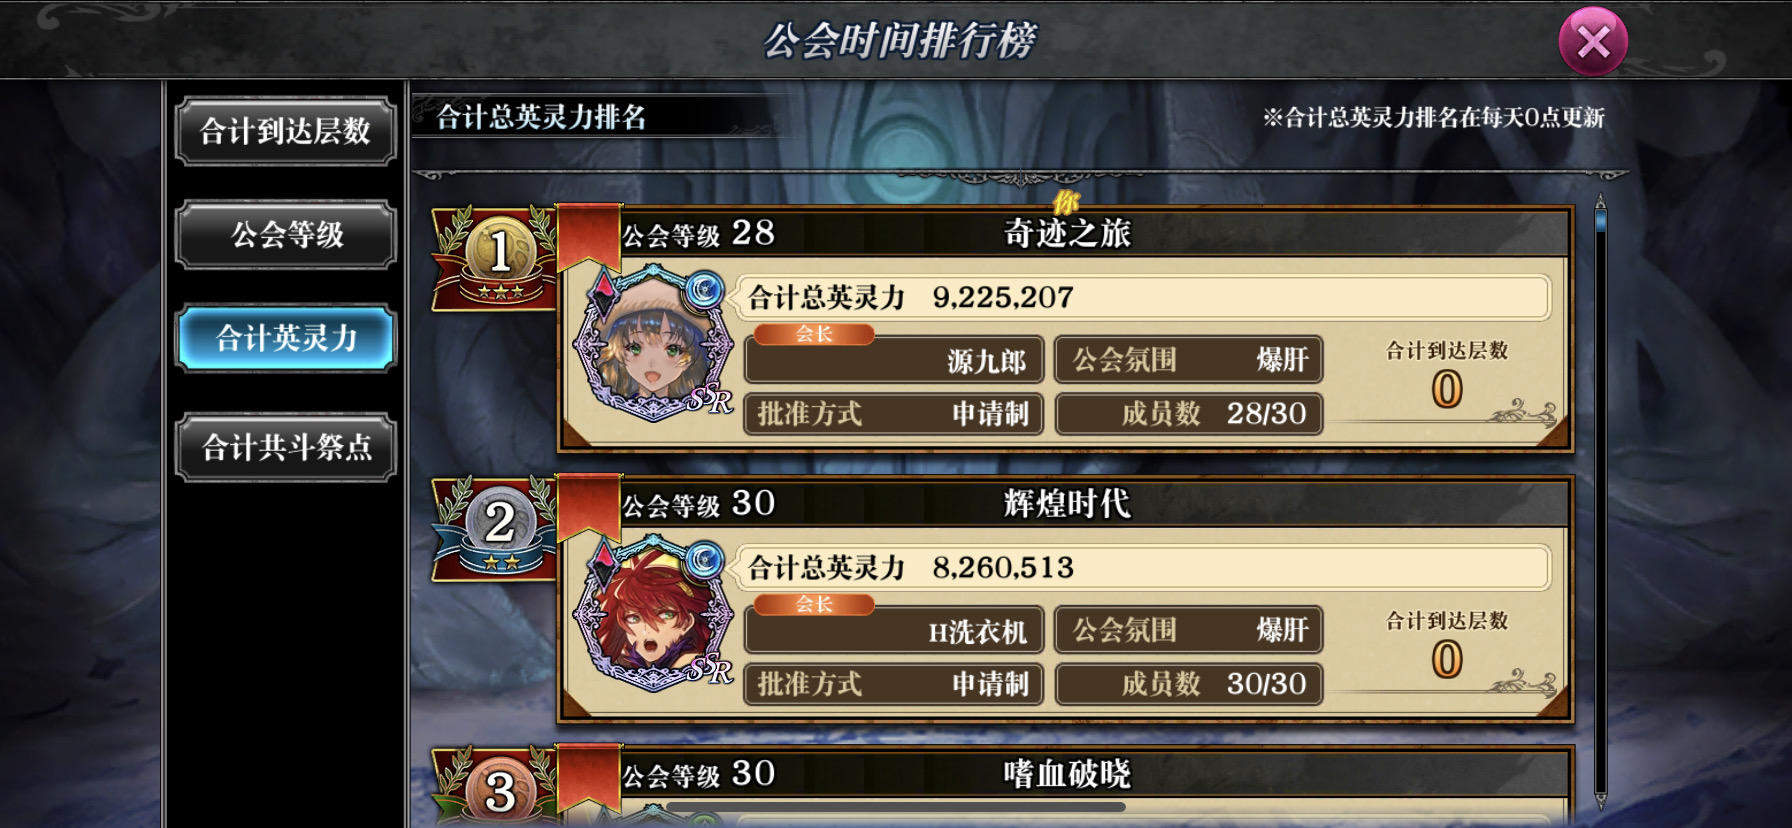Open the 合计共斗祭点 ranking tab

pos(286,447)
